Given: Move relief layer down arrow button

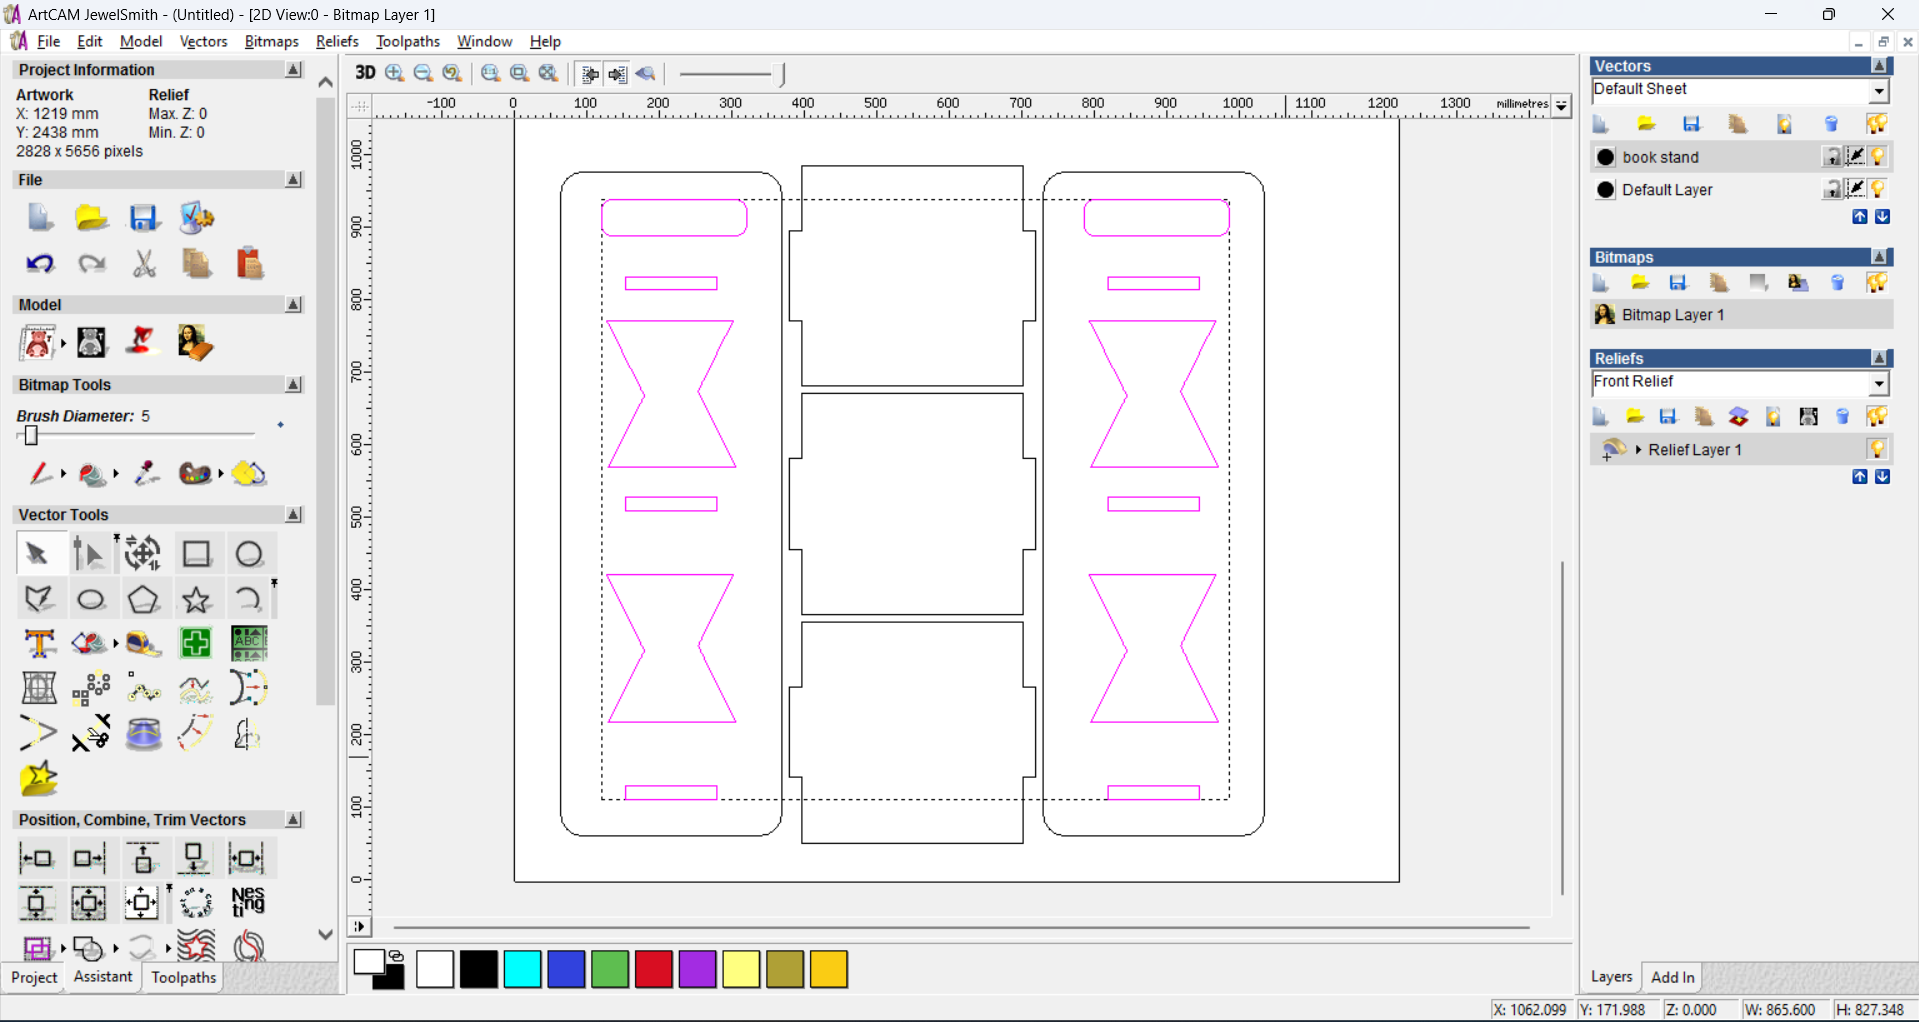Looking at the screenshot, I should 1883,477.
